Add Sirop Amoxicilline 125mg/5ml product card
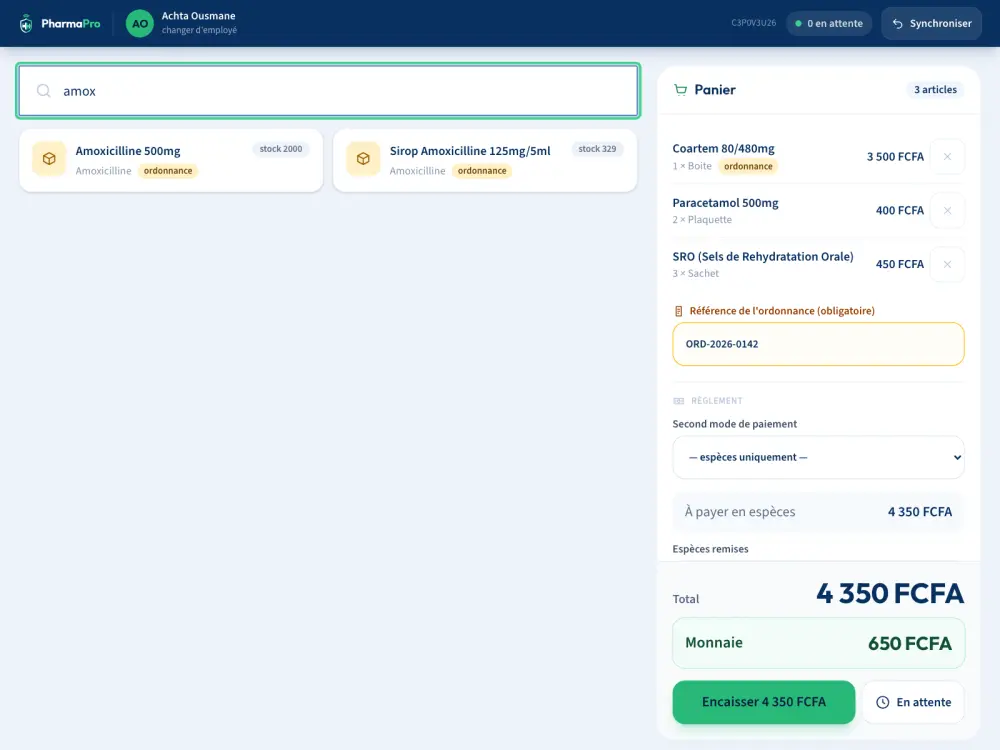Image resolution: width=1000 pixels, height=750 pixels. pos(485,160)
